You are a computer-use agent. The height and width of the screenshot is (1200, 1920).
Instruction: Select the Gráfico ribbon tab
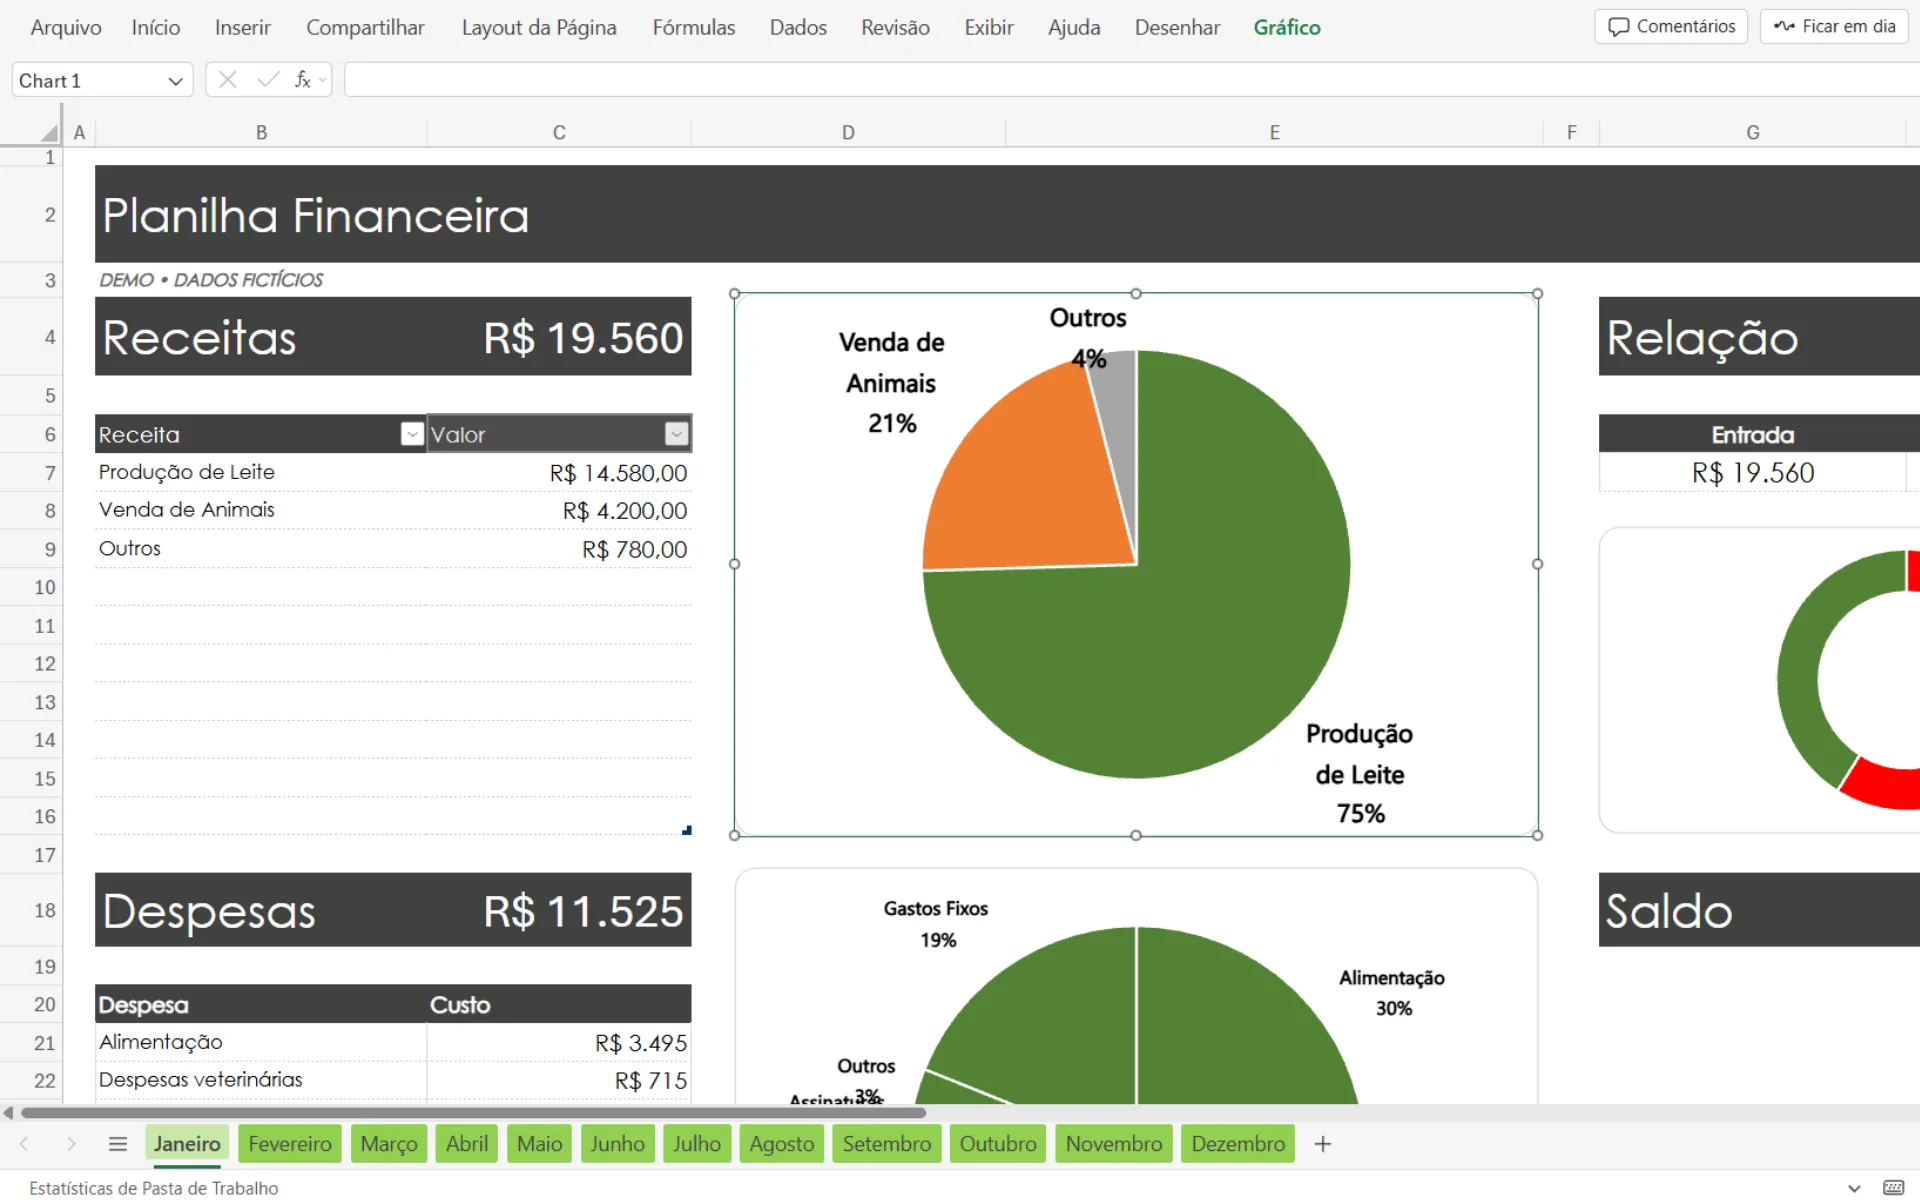1287,27
